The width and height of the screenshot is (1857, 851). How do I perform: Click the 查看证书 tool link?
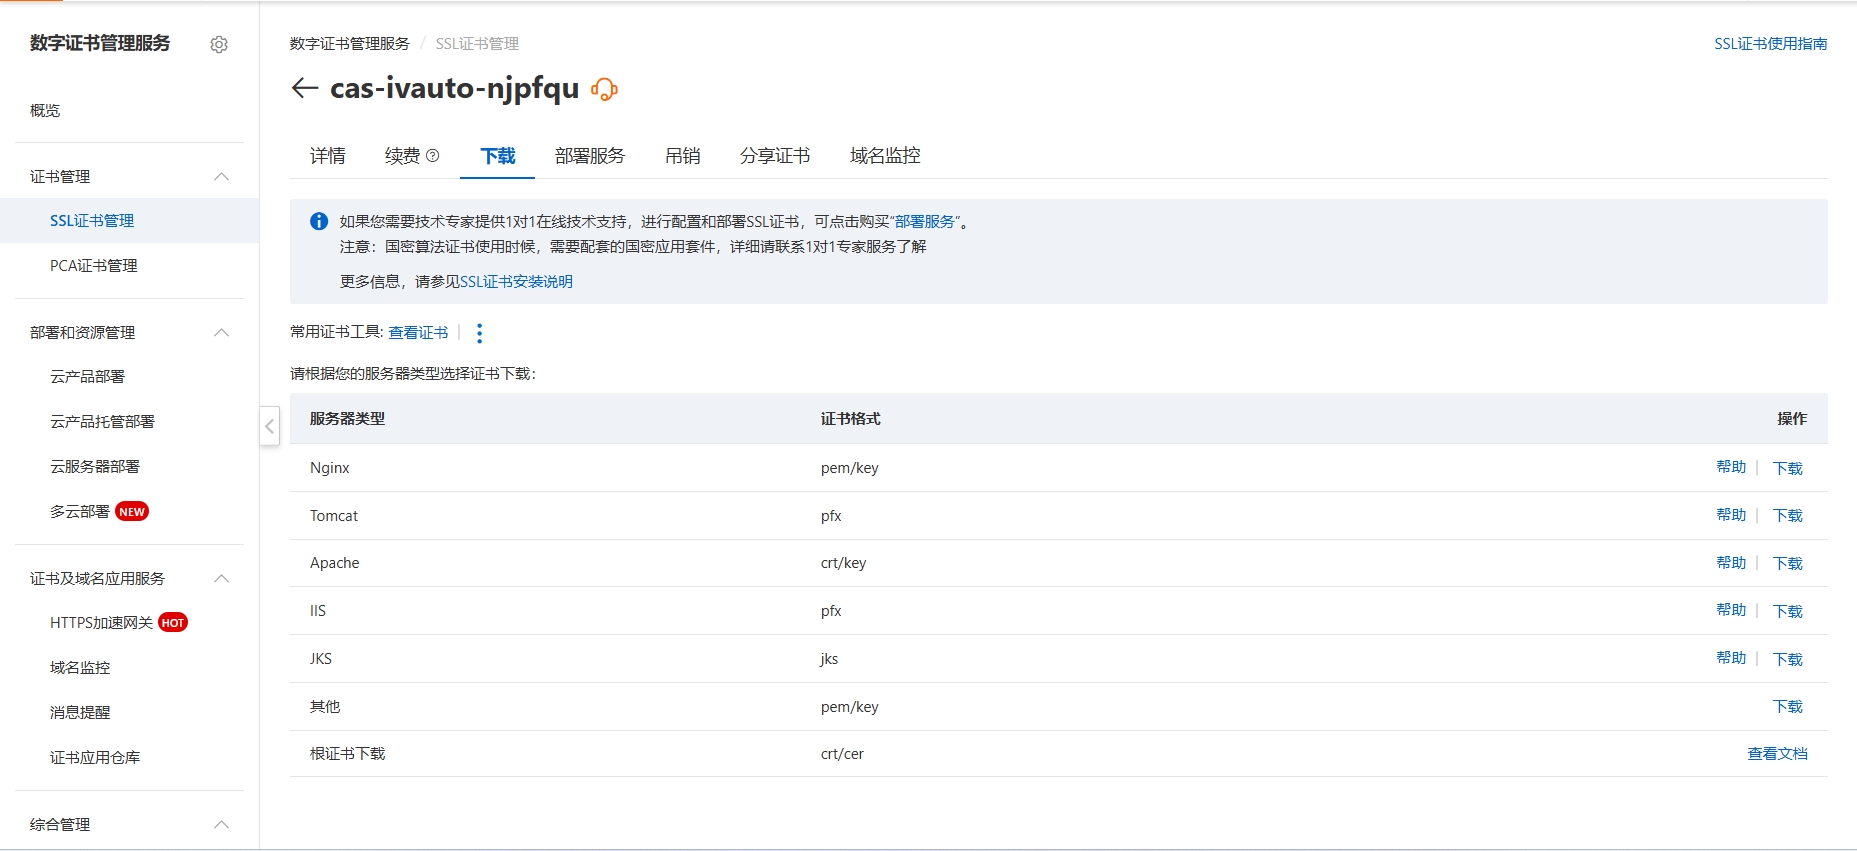[418, 333]
